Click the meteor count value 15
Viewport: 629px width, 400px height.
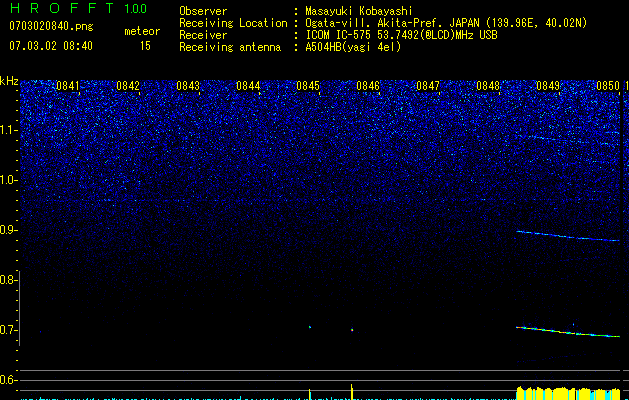pyautogui.click(x=145, y=46)
